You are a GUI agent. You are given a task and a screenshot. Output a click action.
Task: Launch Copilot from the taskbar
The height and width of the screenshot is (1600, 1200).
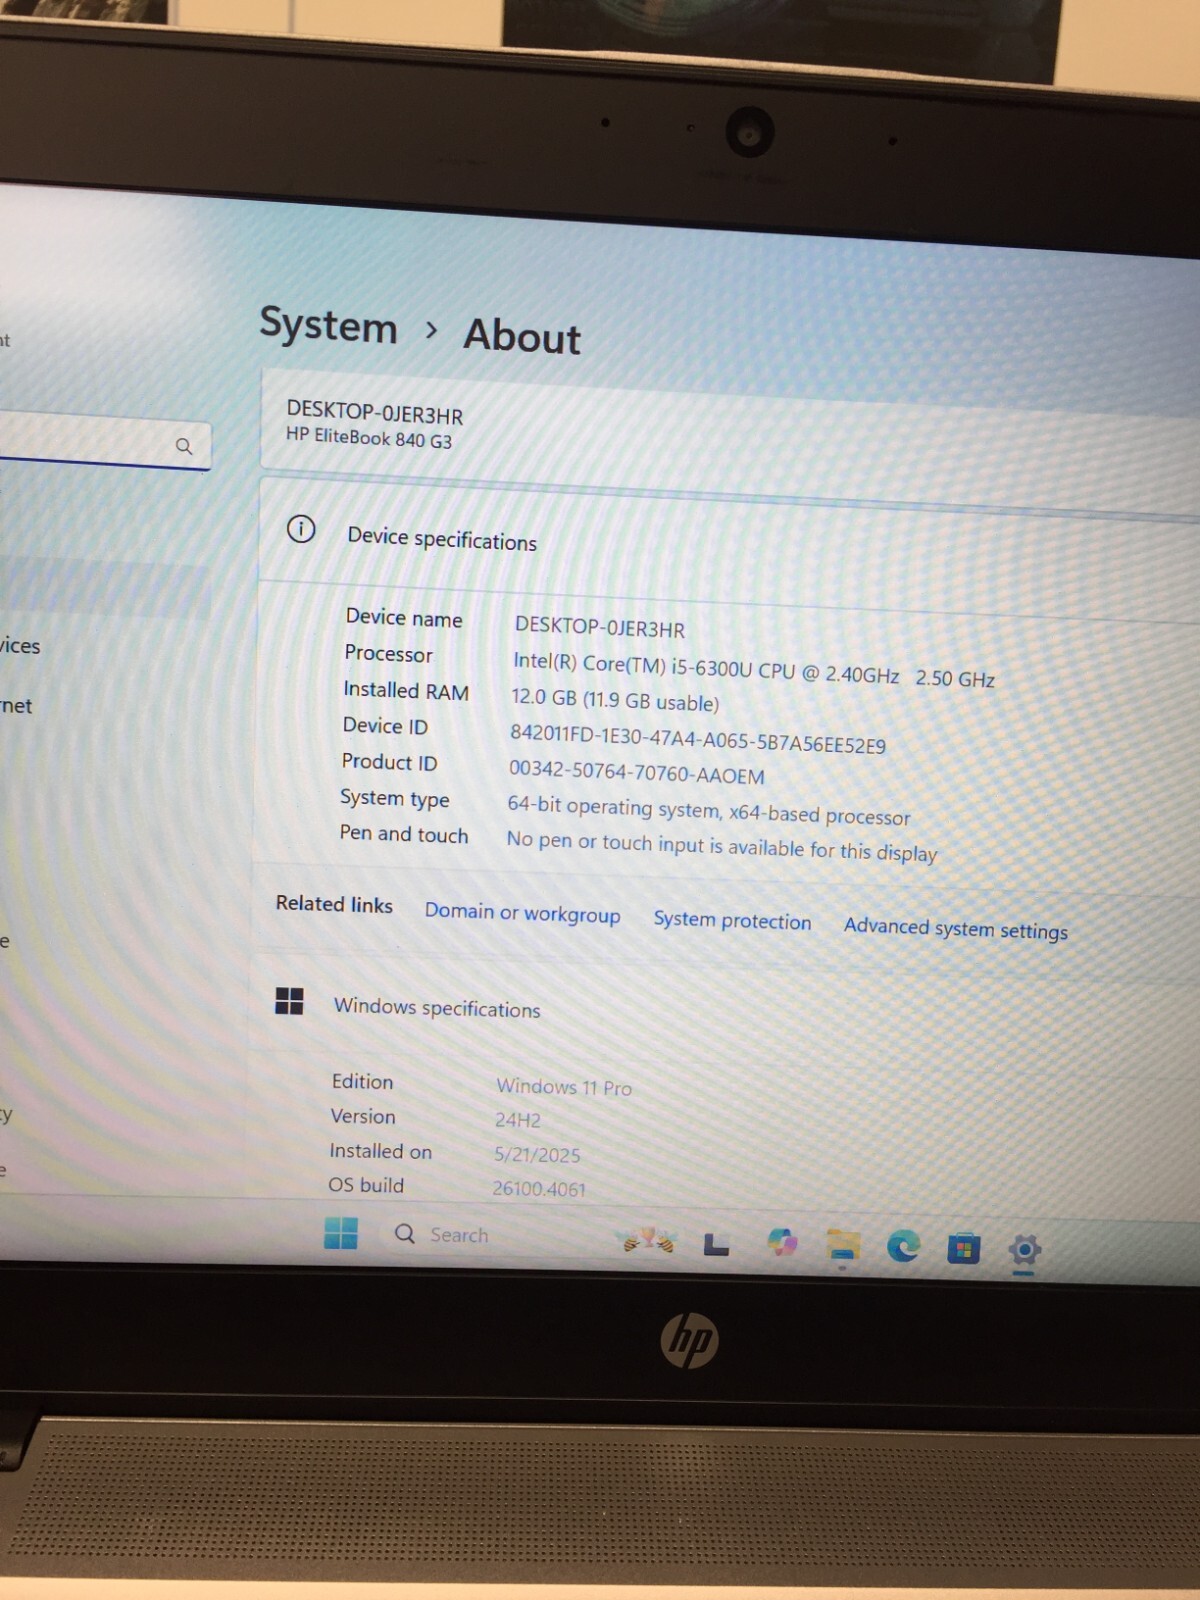tap(782, 1242)
